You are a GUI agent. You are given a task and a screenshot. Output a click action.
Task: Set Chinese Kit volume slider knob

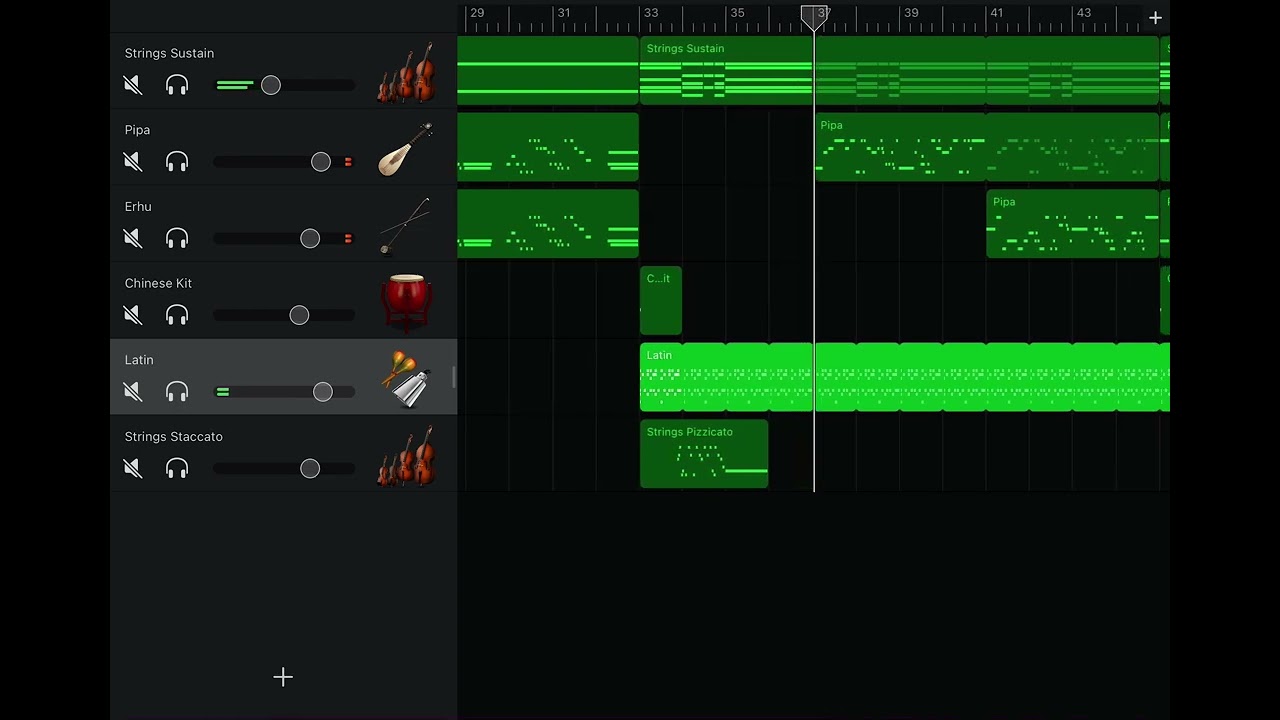(x=299, y=315)
